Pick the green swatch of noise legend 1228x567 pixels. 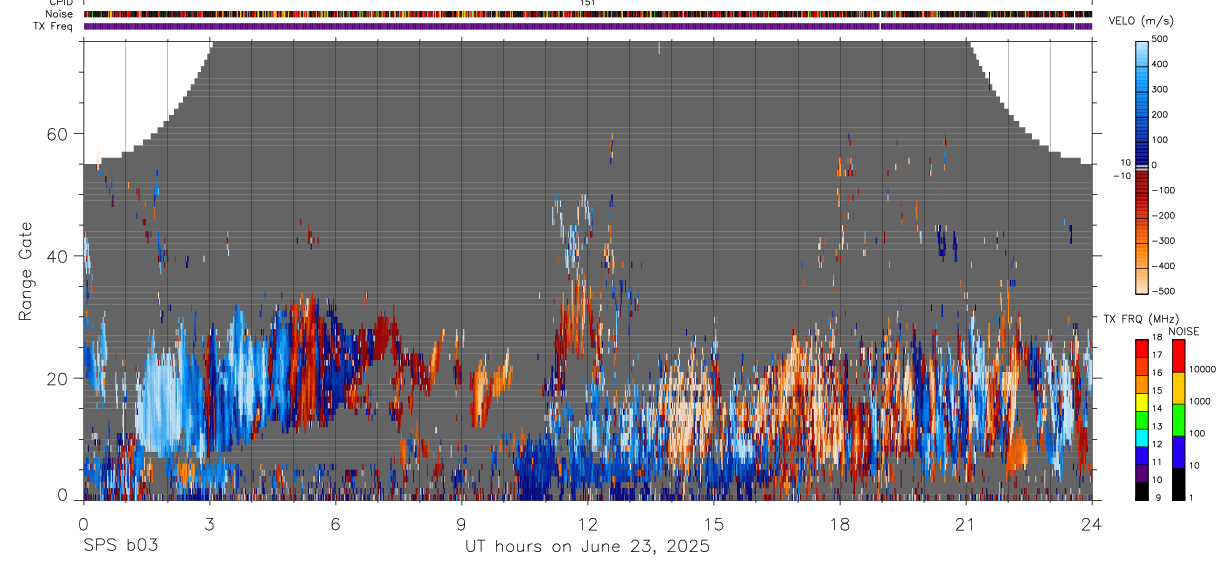click(1178, 420)
